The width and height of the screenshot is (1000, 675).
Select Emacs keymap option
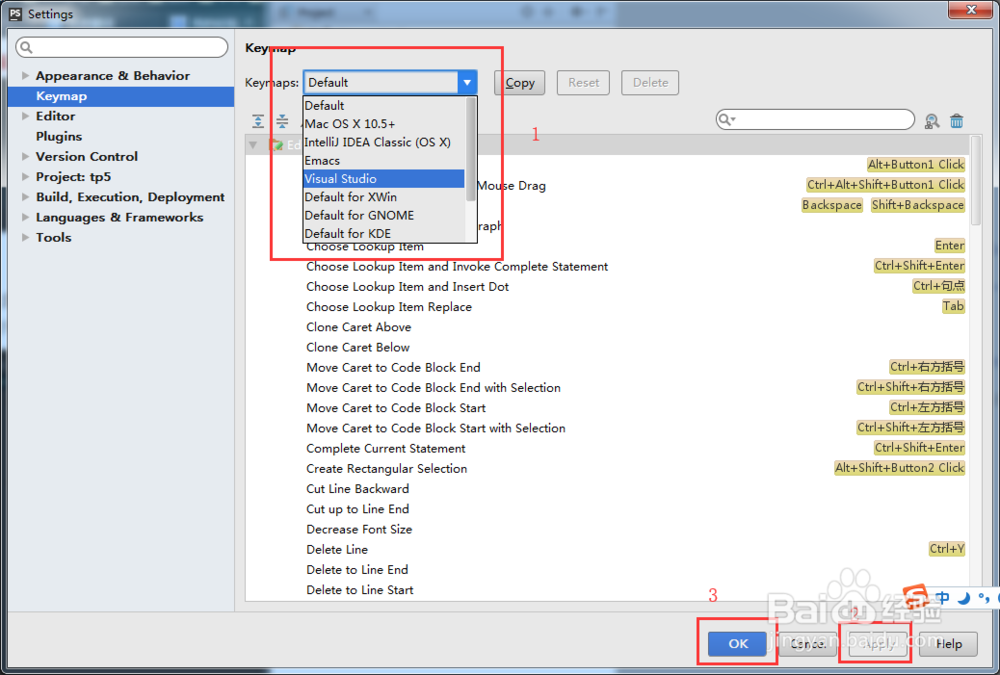(x=384, y=161)
